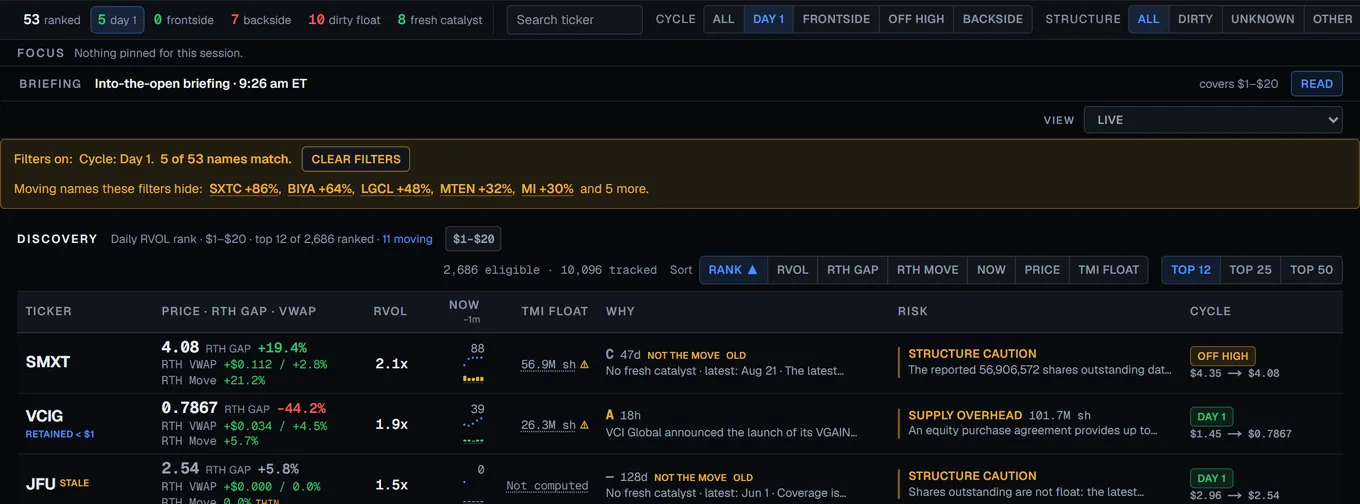Click VCIG price 0.7867
This screenshot has height=504, width=1360.
coord(189,408)
